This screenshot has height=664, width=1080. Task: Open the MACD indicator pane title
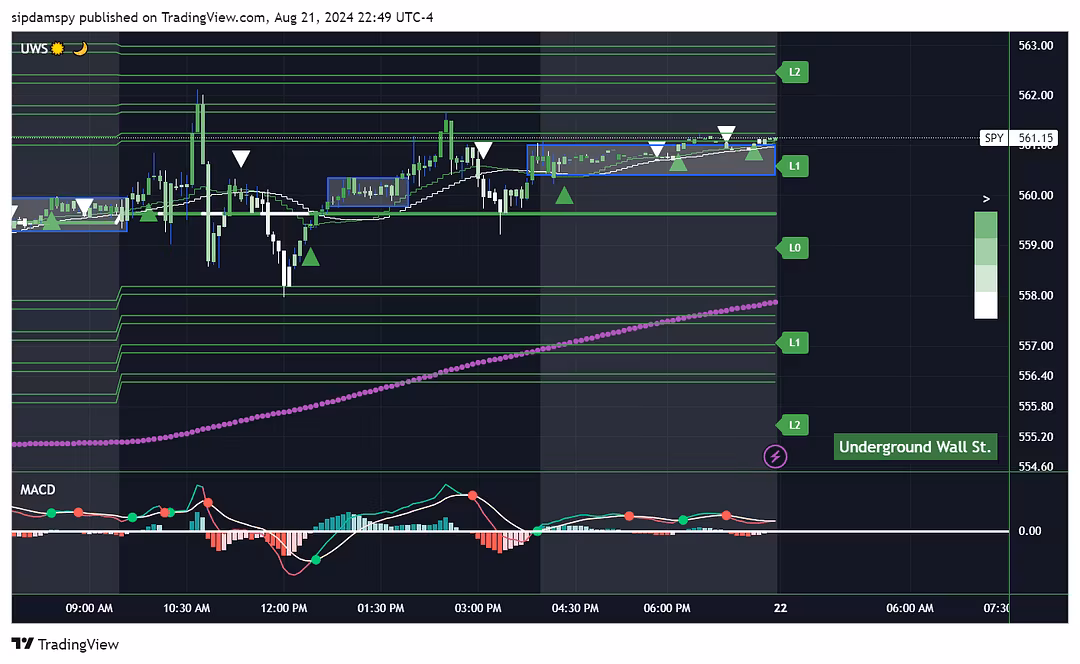[x=38, y=489]
